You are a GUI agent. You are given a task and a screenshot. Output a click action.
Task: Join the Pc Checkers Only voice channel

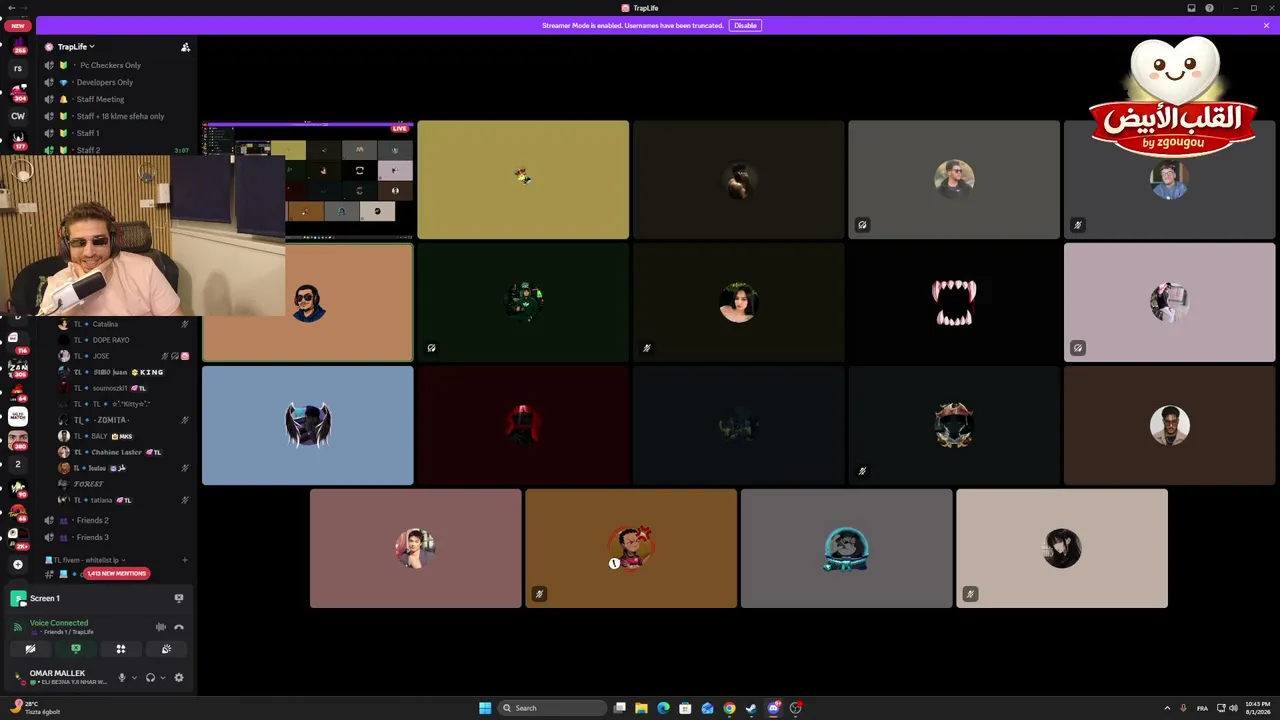tap(110, 65)
